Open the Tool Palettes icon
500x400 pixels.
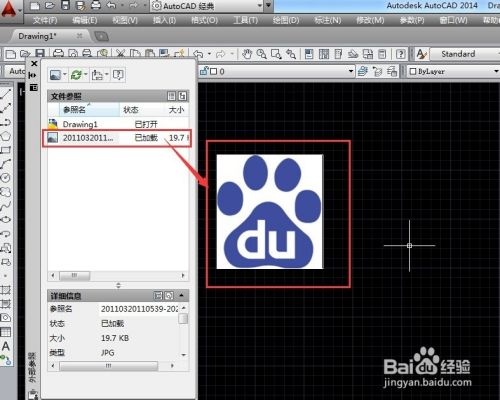click(x=338, y=54)
